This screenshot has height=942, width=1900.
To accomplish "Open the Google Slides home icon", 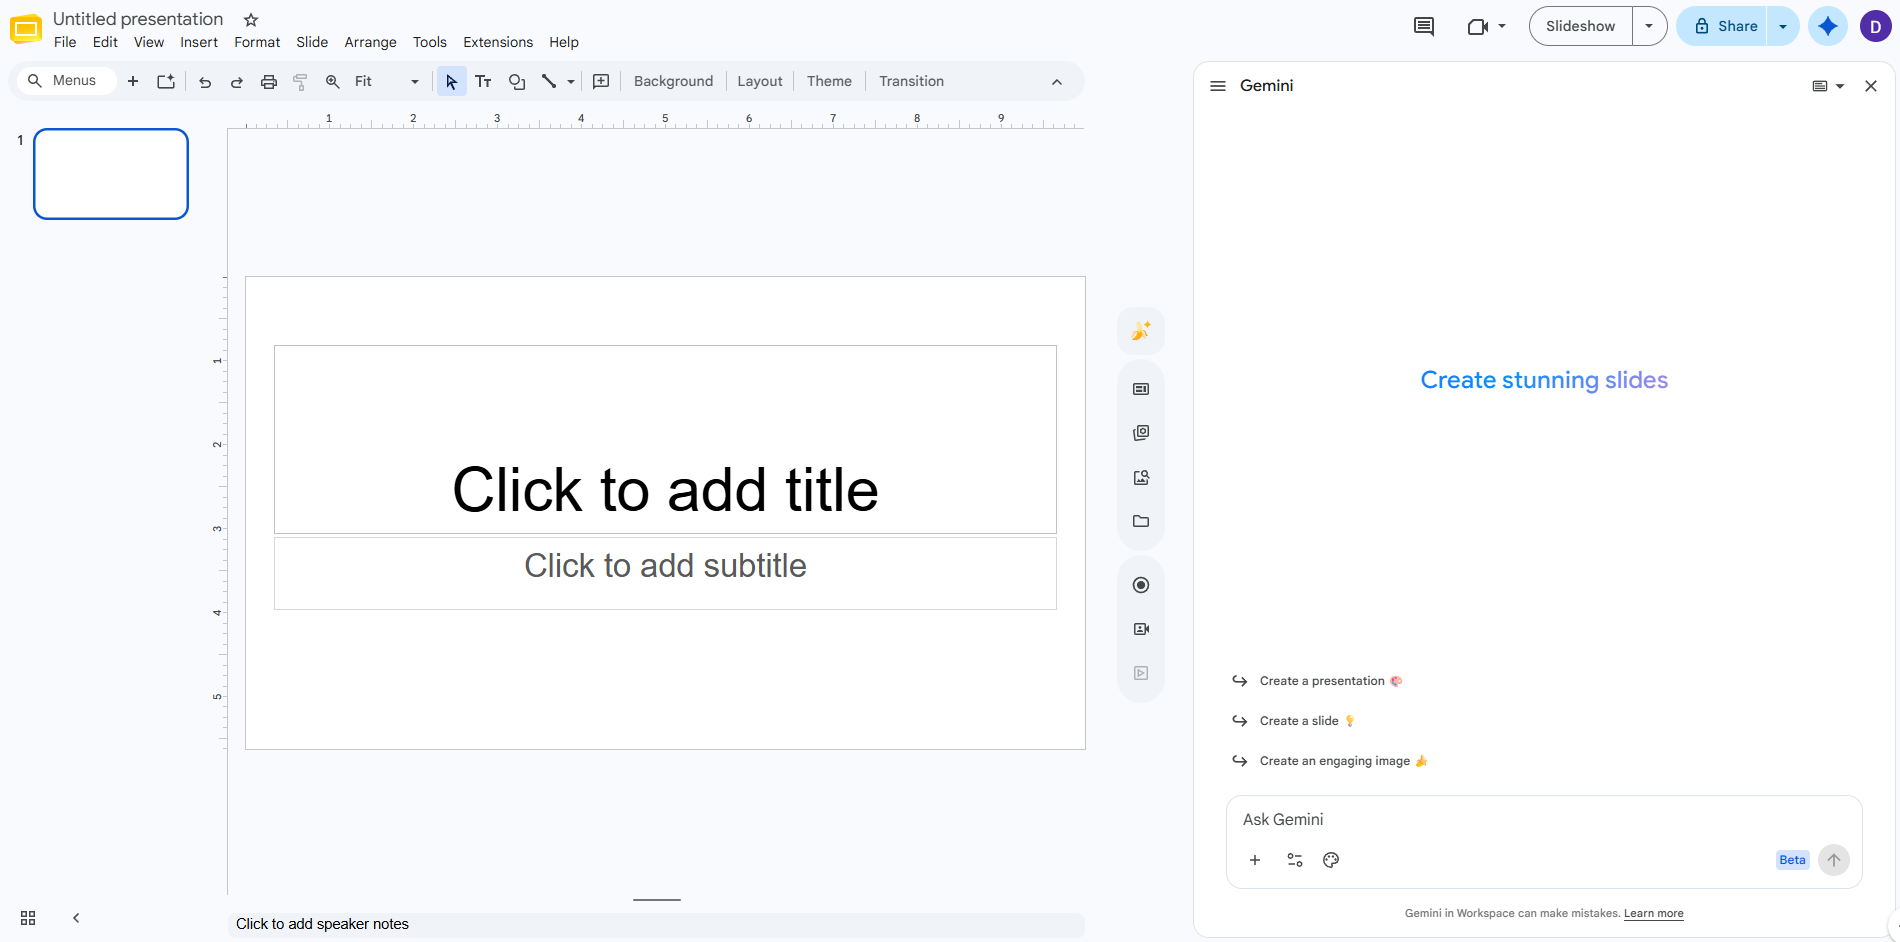I will pyautogui.click(x=26, y=29).
